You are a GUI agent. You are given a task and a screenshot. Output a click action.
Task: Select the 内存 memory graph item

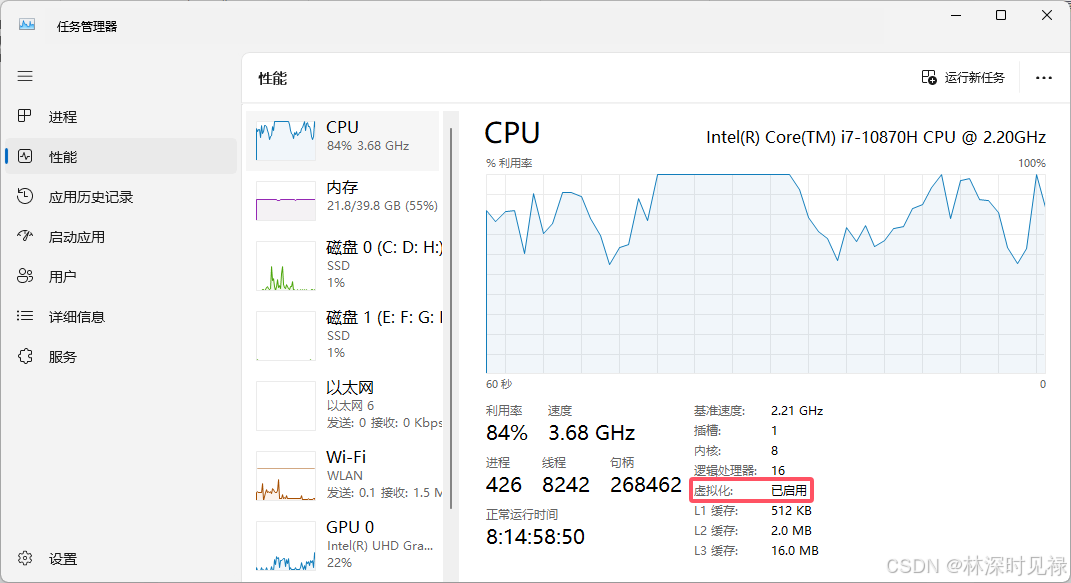[x=343, y=200]
